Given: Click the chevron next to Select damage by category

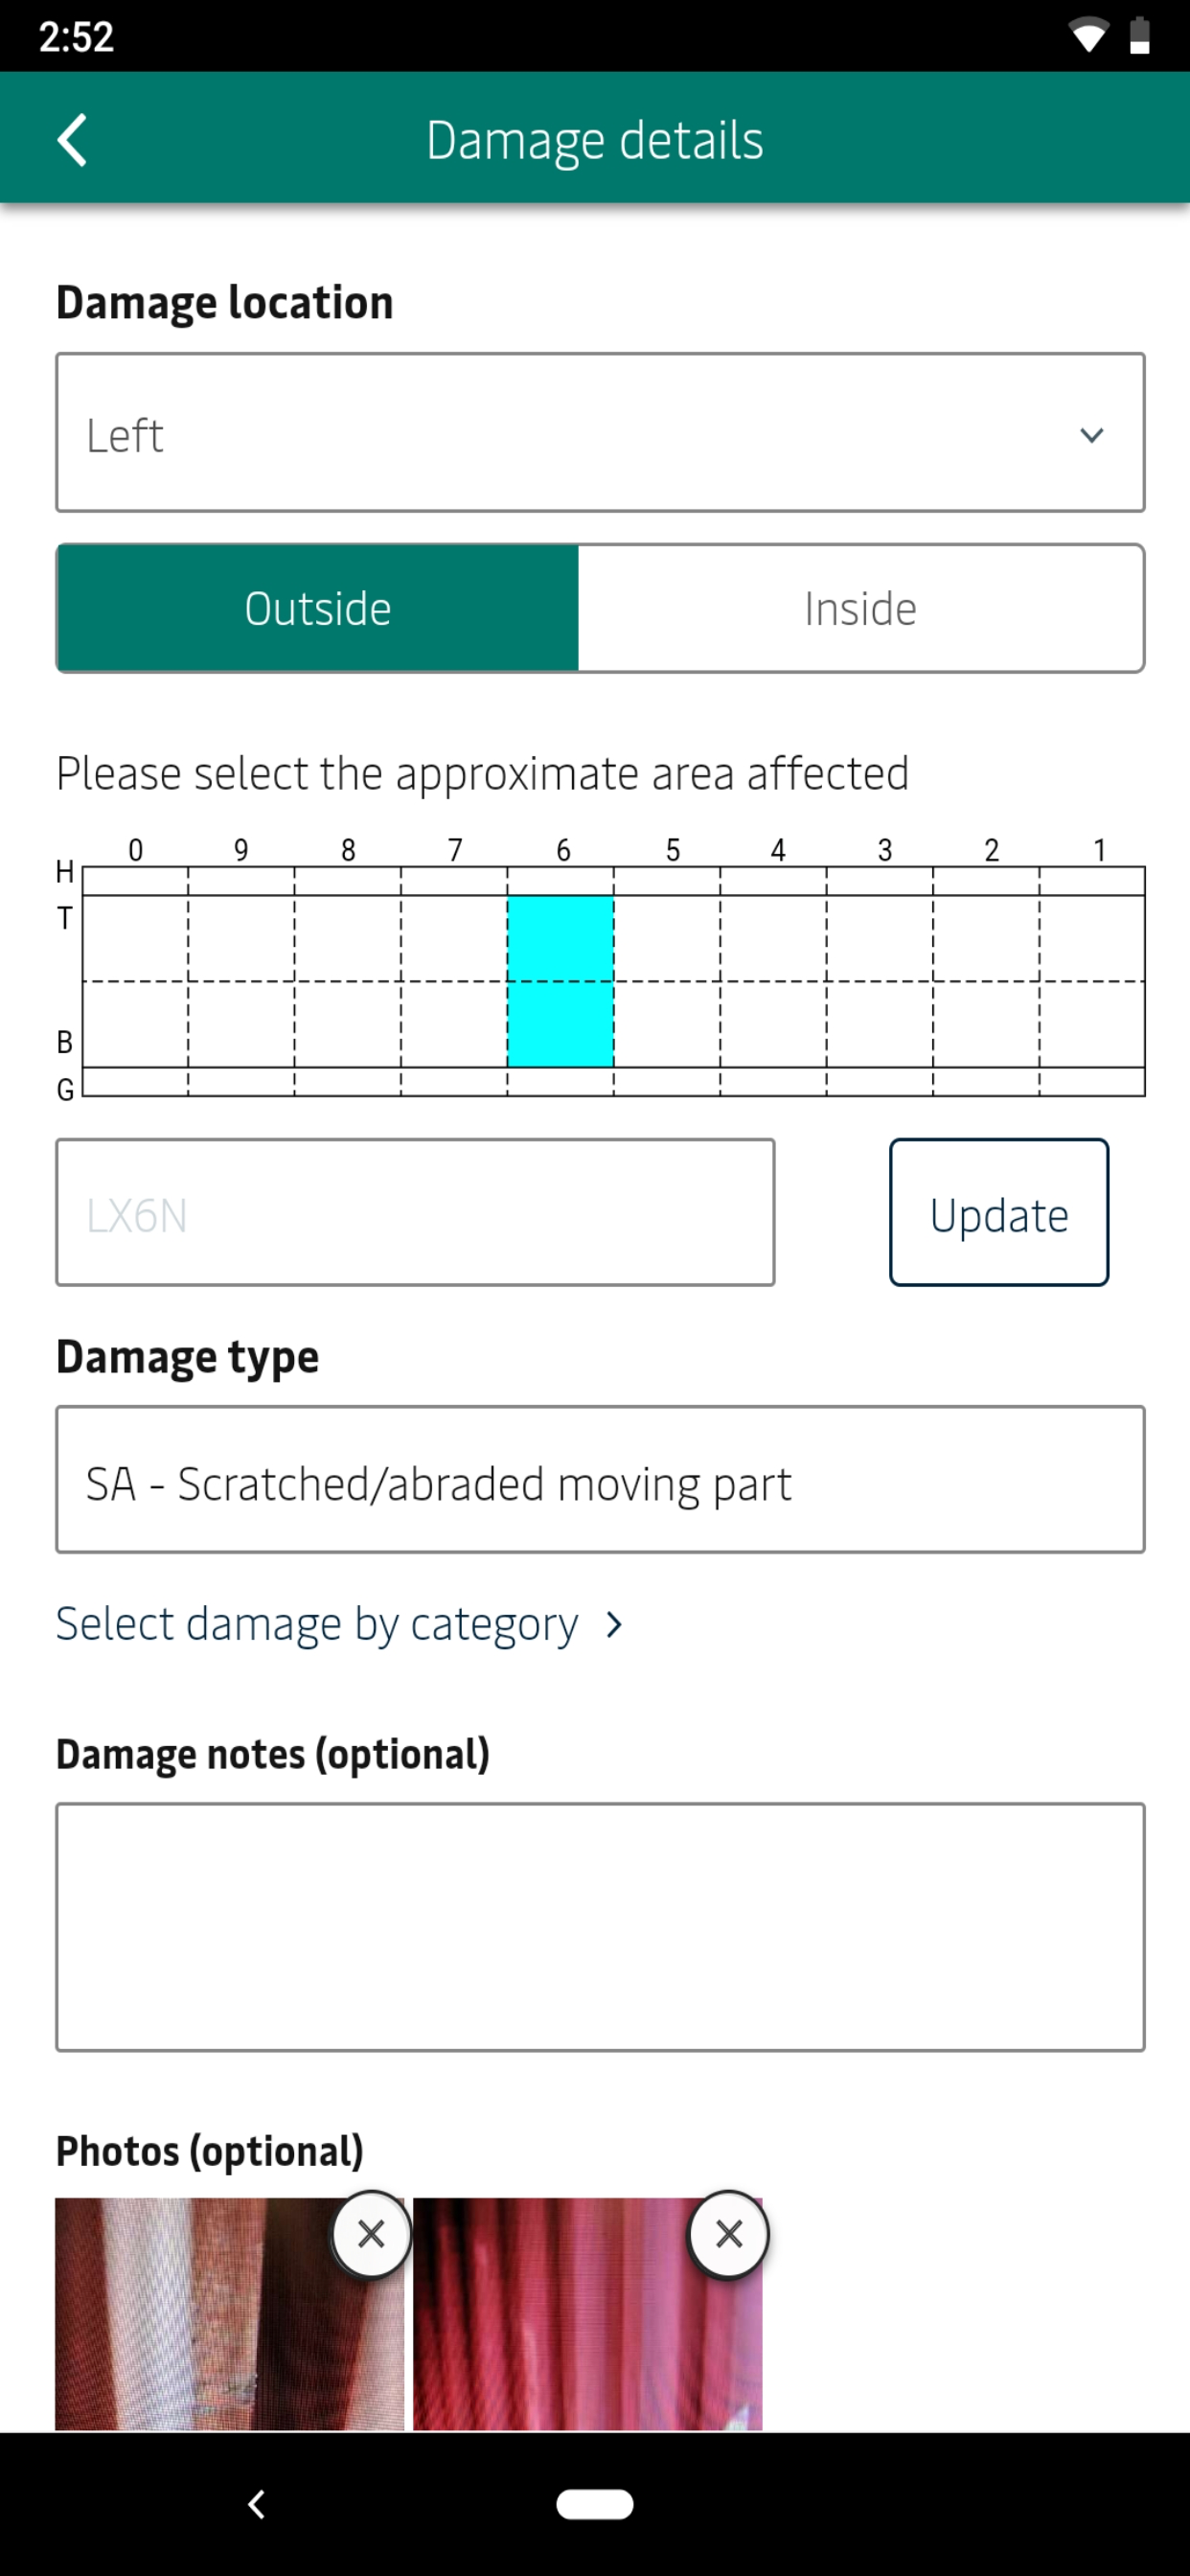Looking at the screenshot, I should [x=615, y=1625].
